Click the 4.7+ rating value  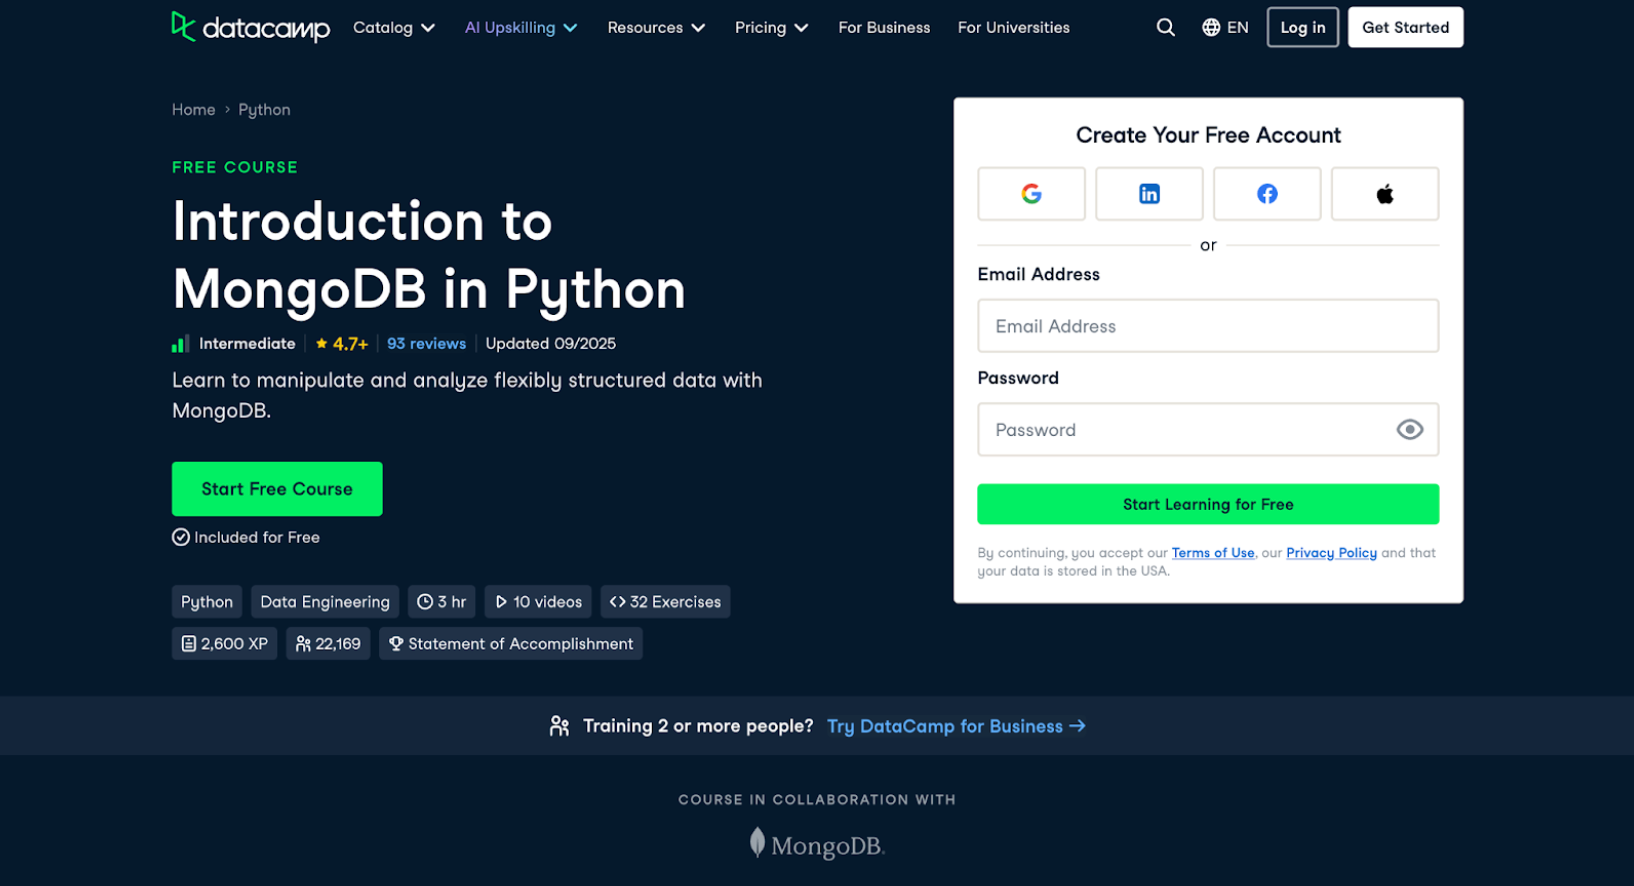click(350, 344)
